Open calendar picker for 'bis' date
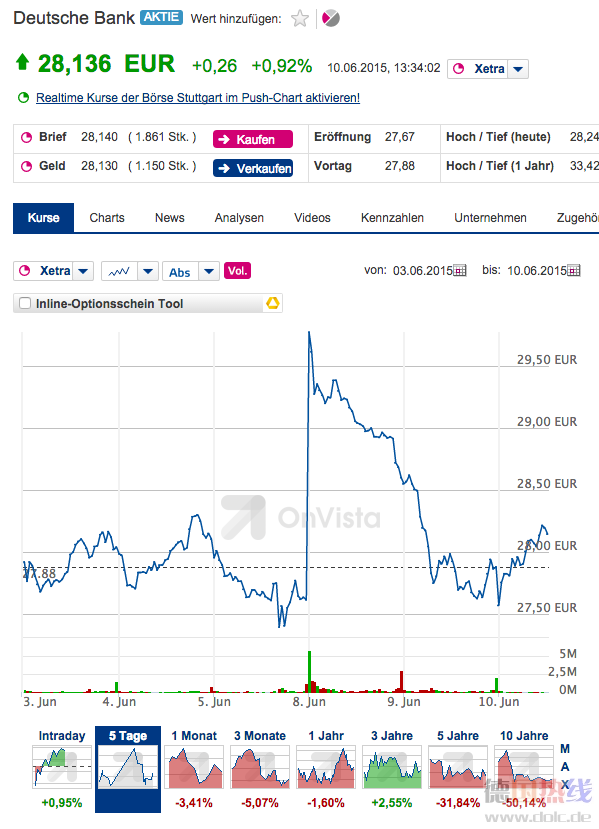 pyautogui.click(x=574, y=271)
